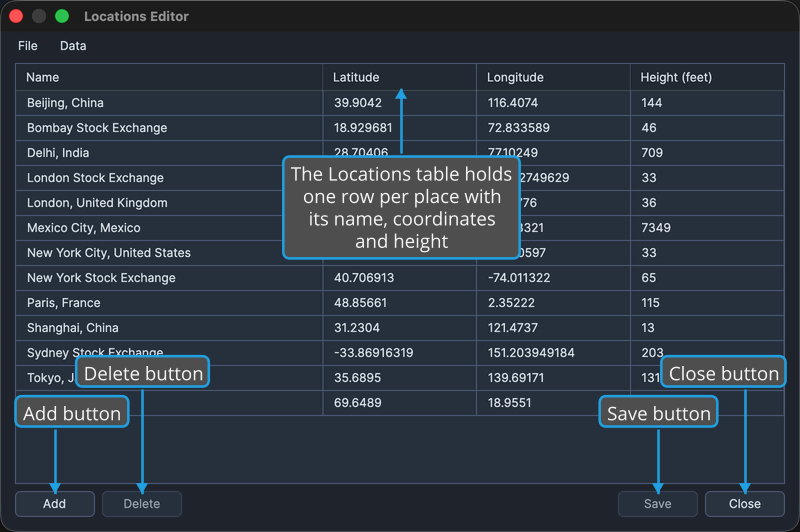Click longitude value 116.4074
This screenshot has width=800, height=532.
pos(513,103)
